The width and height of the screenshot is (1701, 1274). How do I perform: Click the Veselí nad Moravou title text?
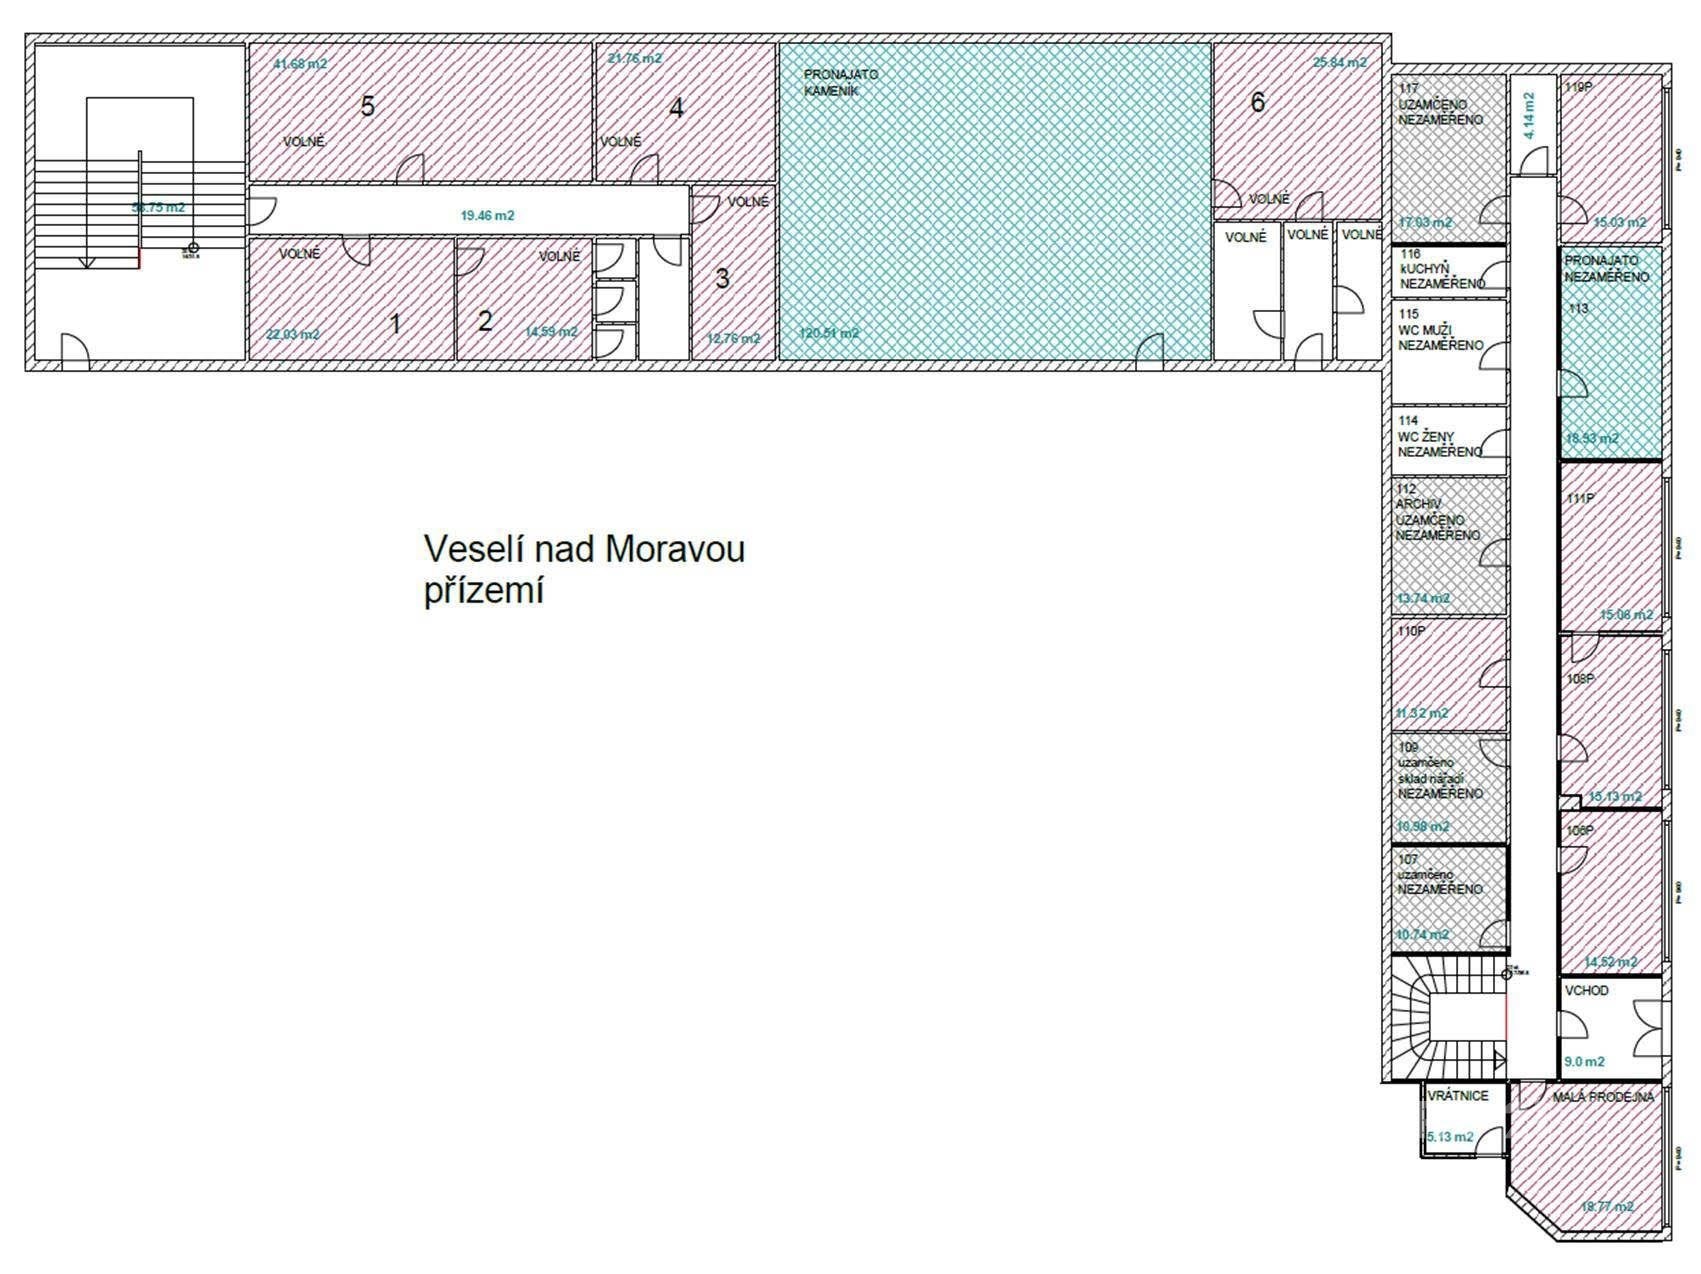(584, 550)
